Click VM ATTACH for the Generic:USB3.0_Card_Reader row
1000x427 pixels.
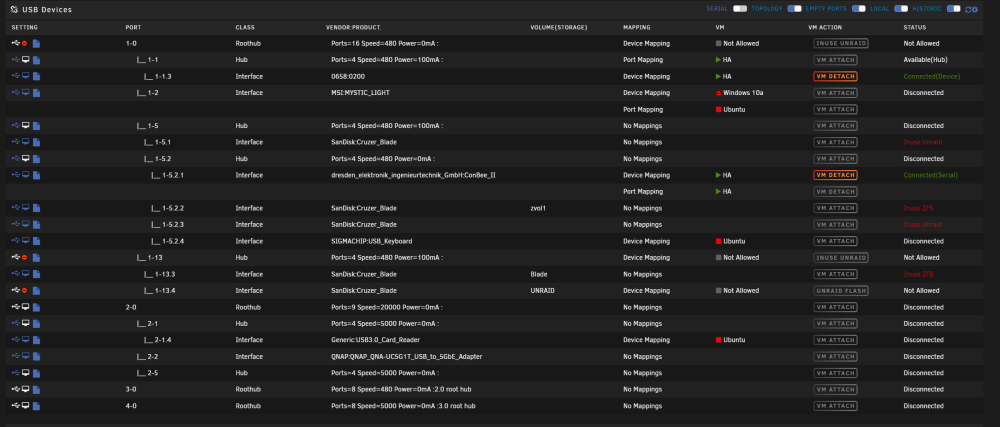click(835, 340)
